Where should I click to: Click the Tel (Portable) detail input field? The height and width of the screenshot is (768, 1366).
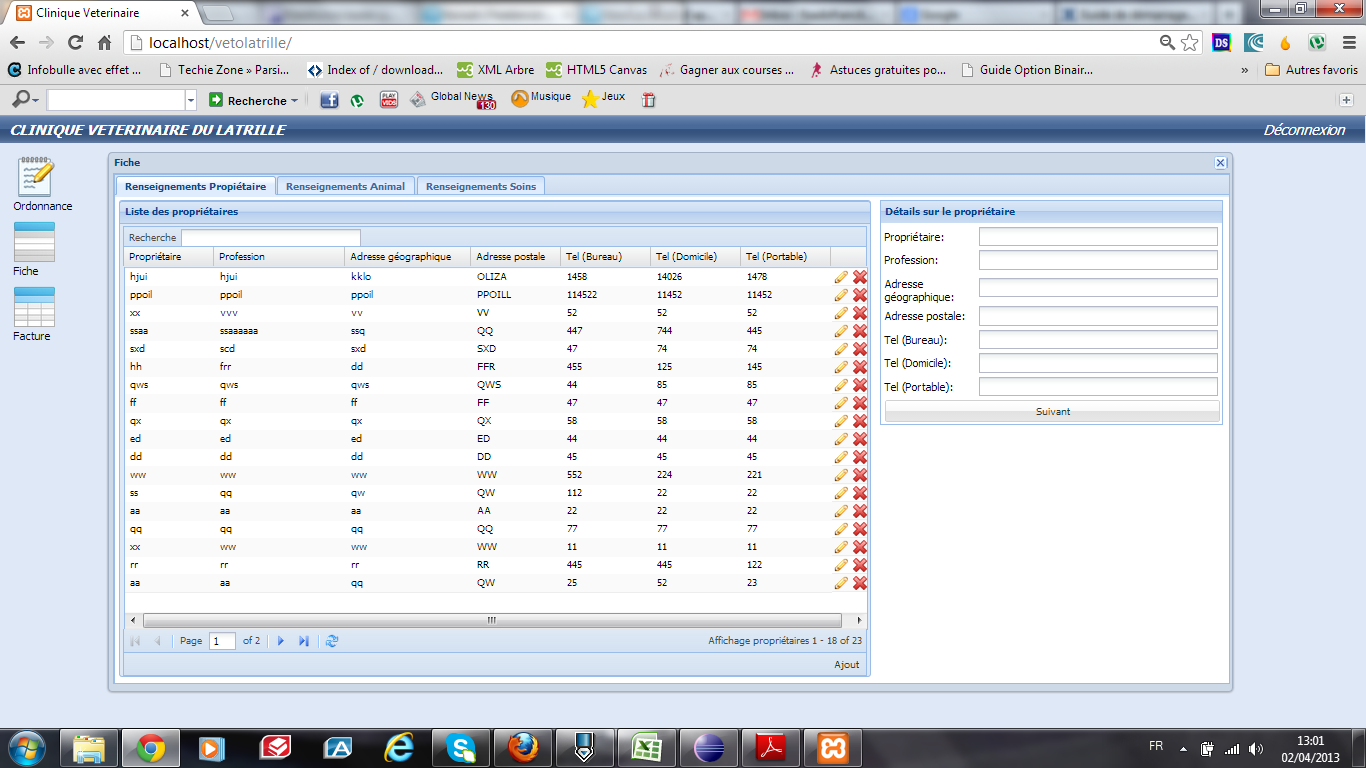1098,387
